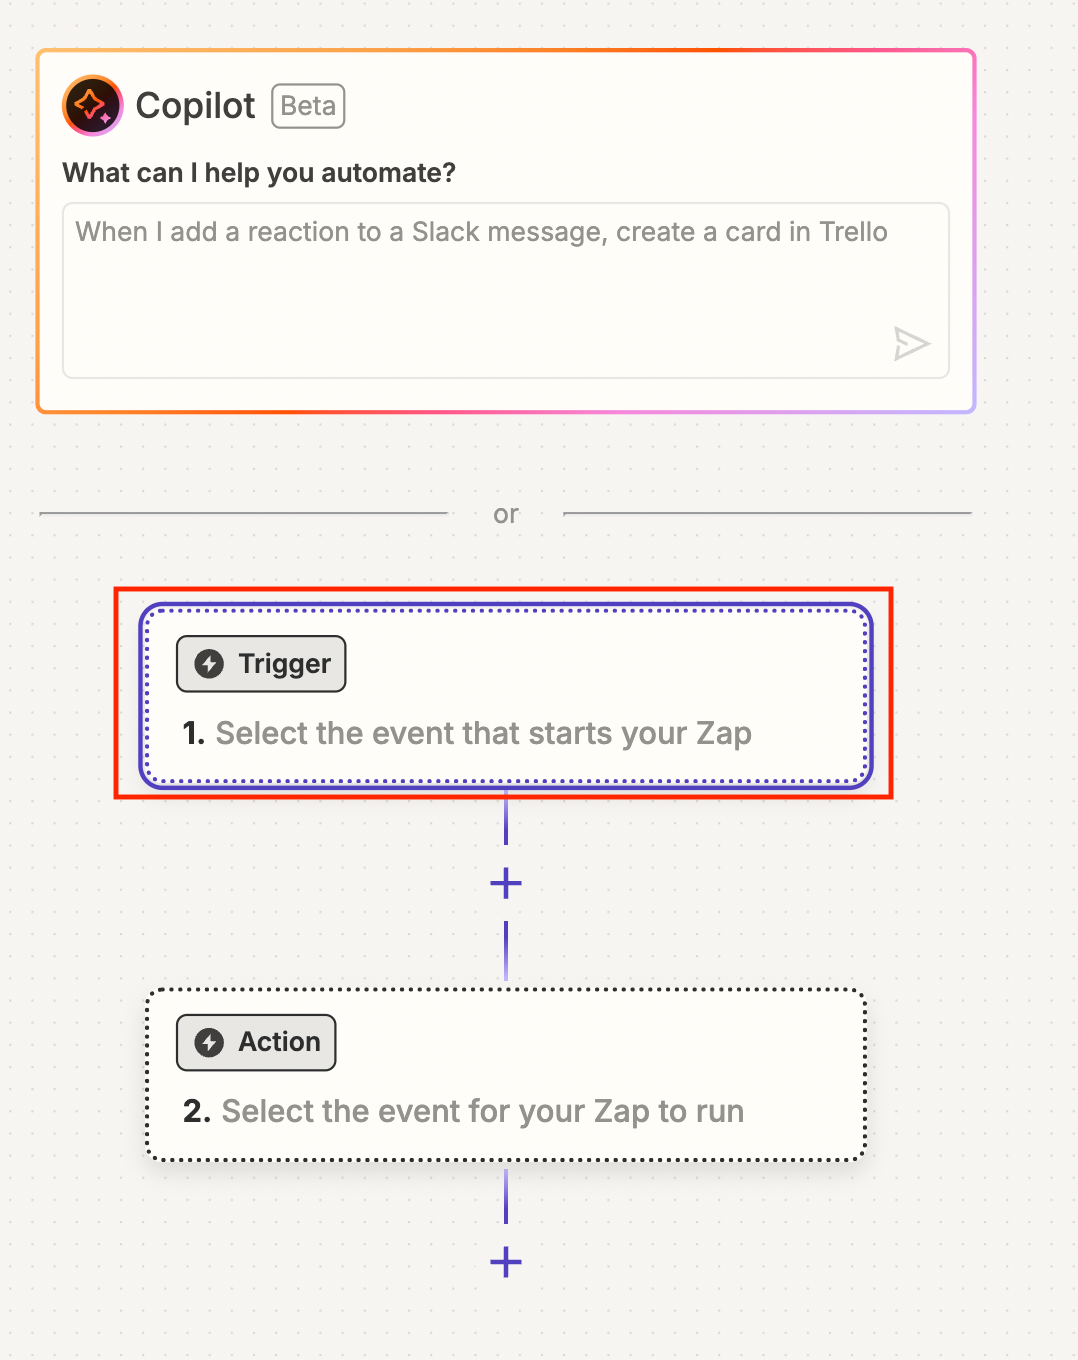Image resolution: width=1078 pixels, height=1360 pixels.
Task: Click empty area to the right of Trigger badge
Action: click(x=600, y=664)
